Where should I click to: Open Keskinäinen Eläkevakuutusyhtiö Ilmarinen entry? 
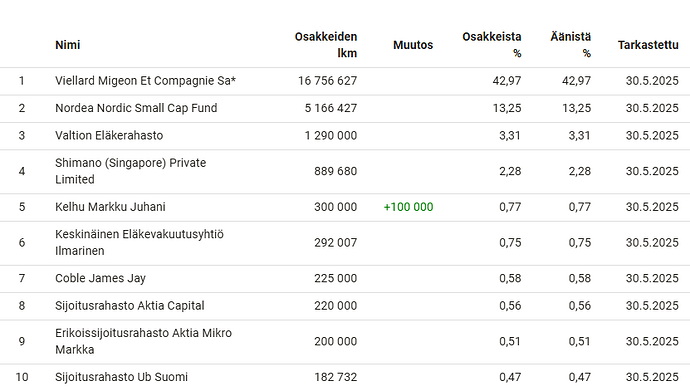click(x=139, y=242)
